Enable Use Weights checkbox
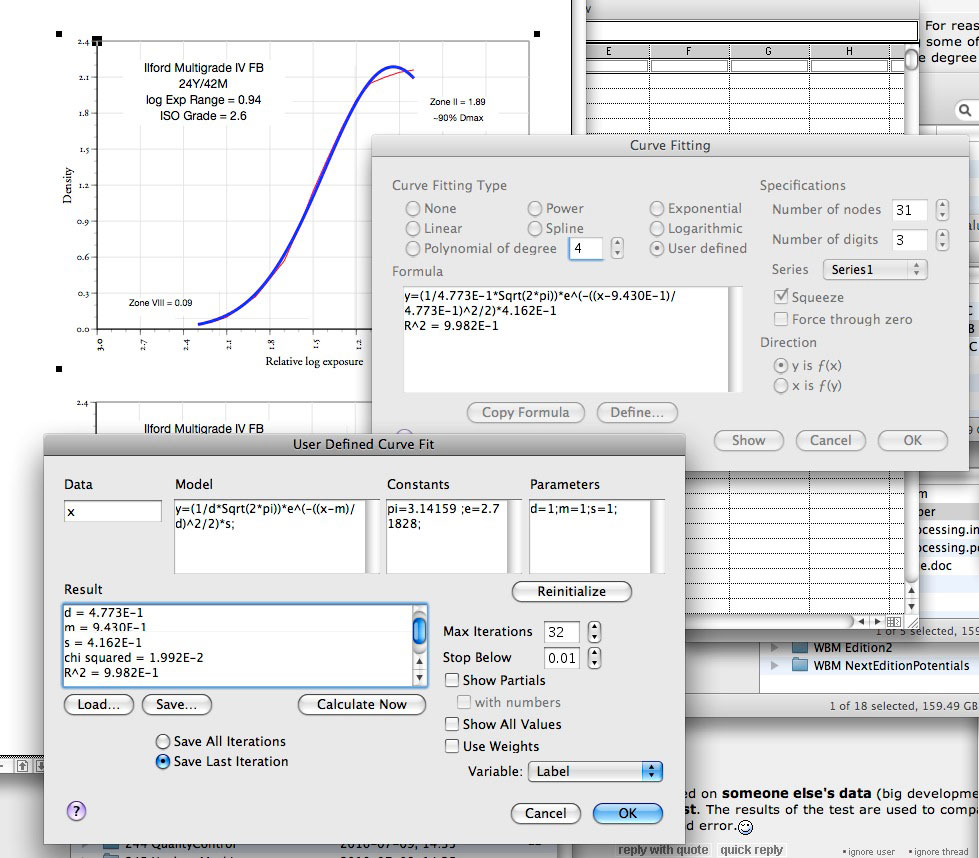979x858 pixels. pyautogui.click(x=452, y=746)
